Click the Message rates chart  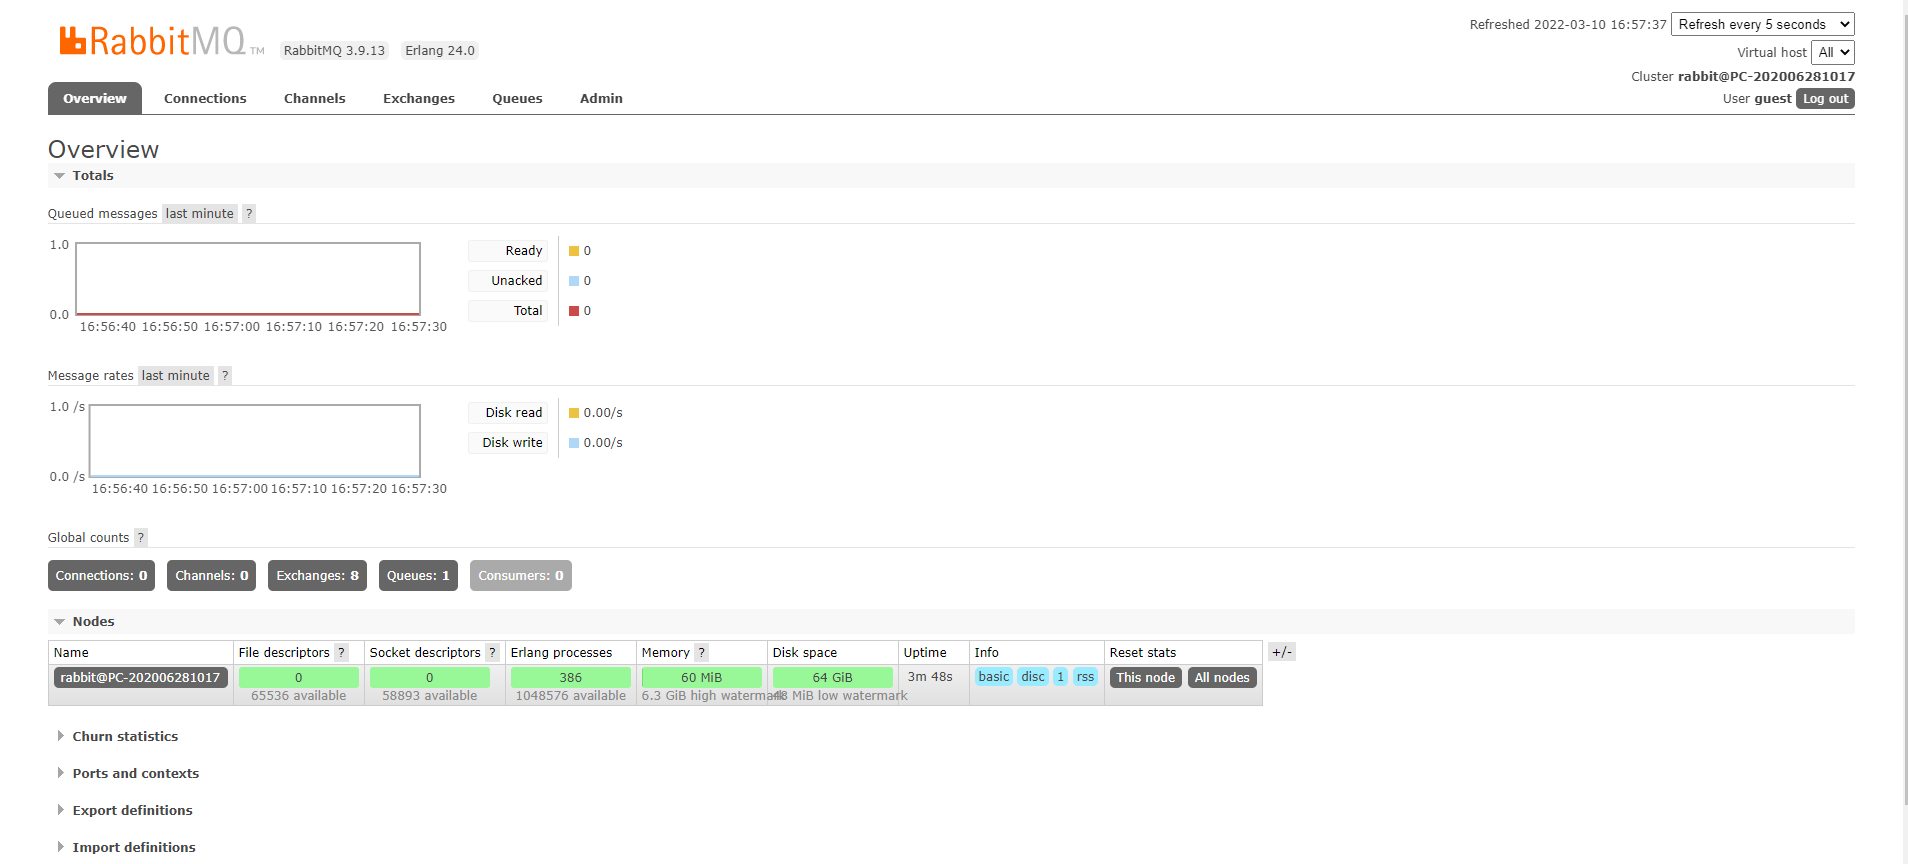tap(255, 441)
